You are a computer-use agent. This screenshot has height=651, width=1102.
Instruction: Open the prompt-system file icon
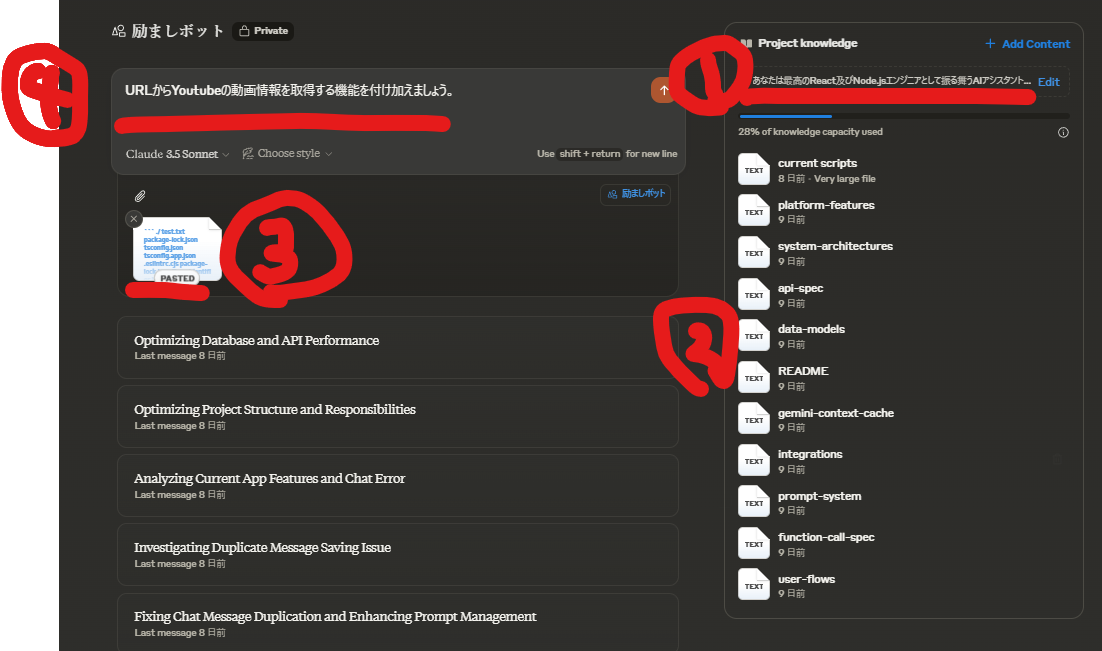click(753, 502)
